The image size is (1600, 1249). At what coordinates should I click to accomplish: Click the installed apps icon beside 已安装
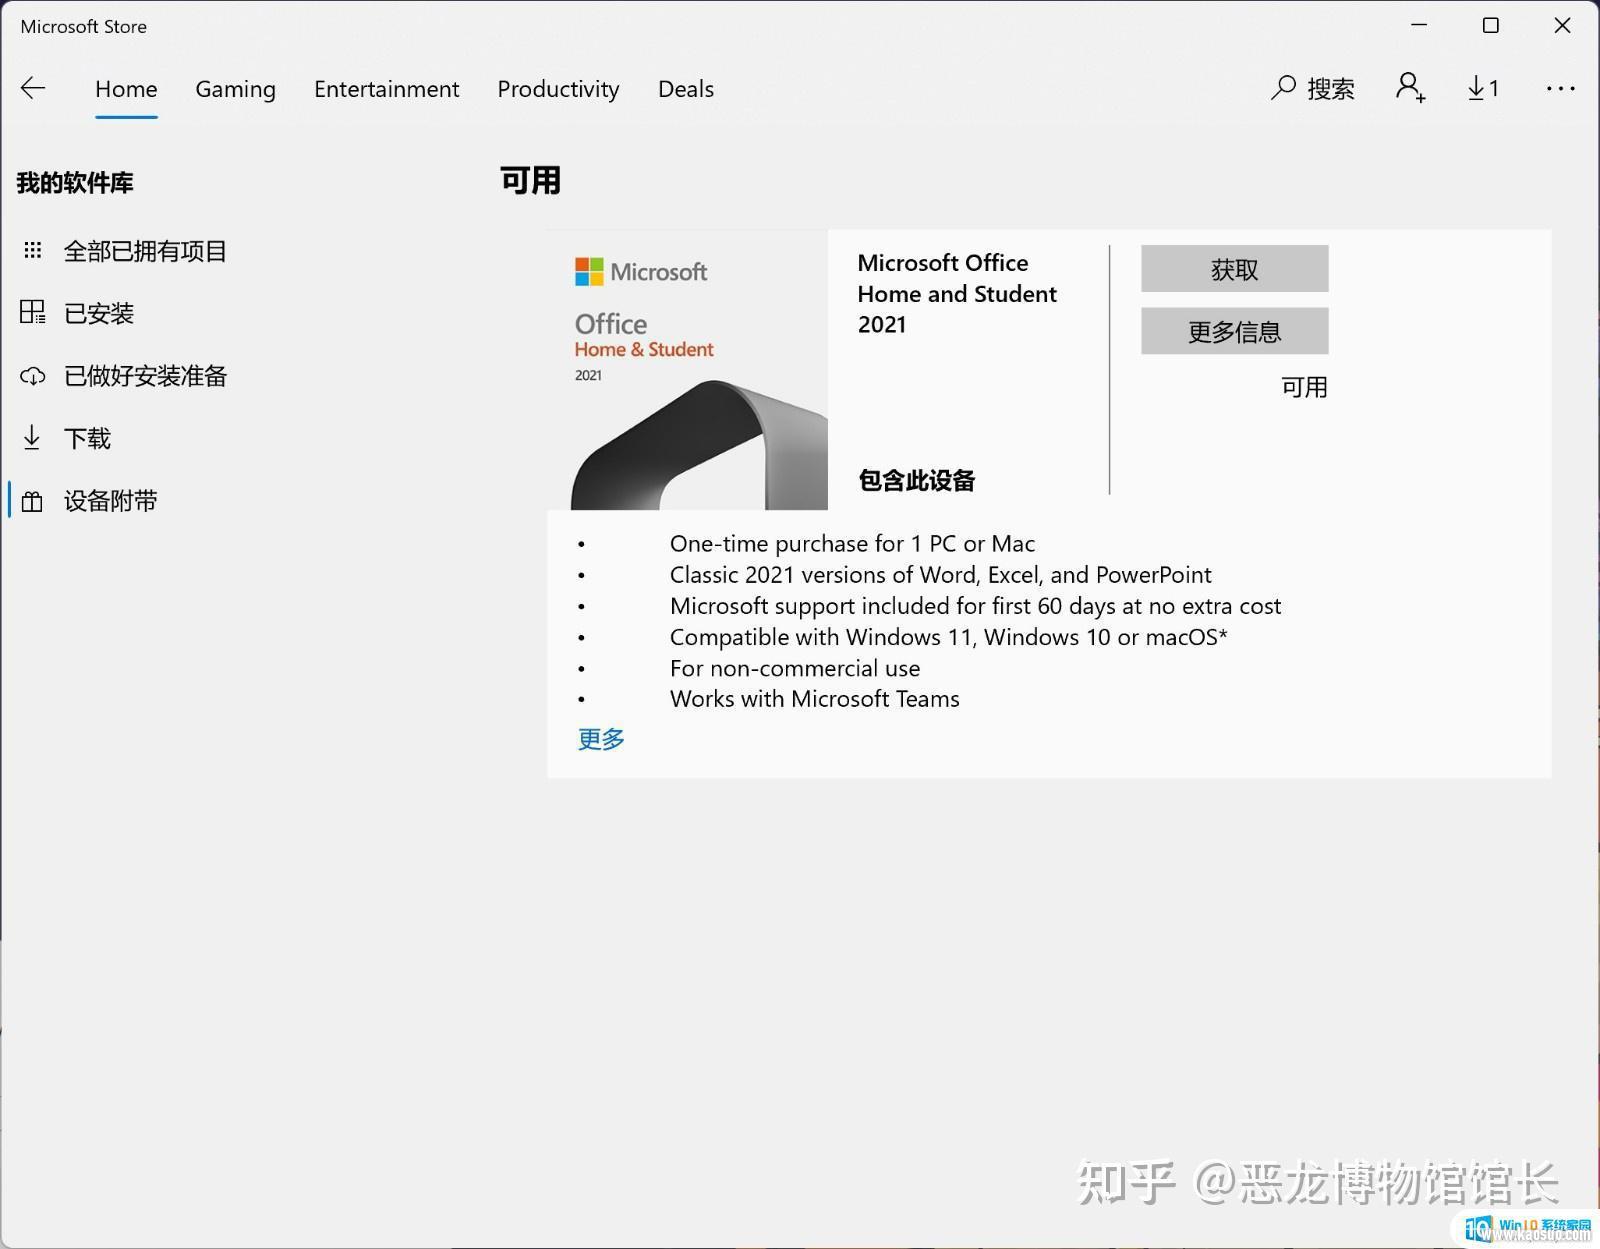point(32,312)
